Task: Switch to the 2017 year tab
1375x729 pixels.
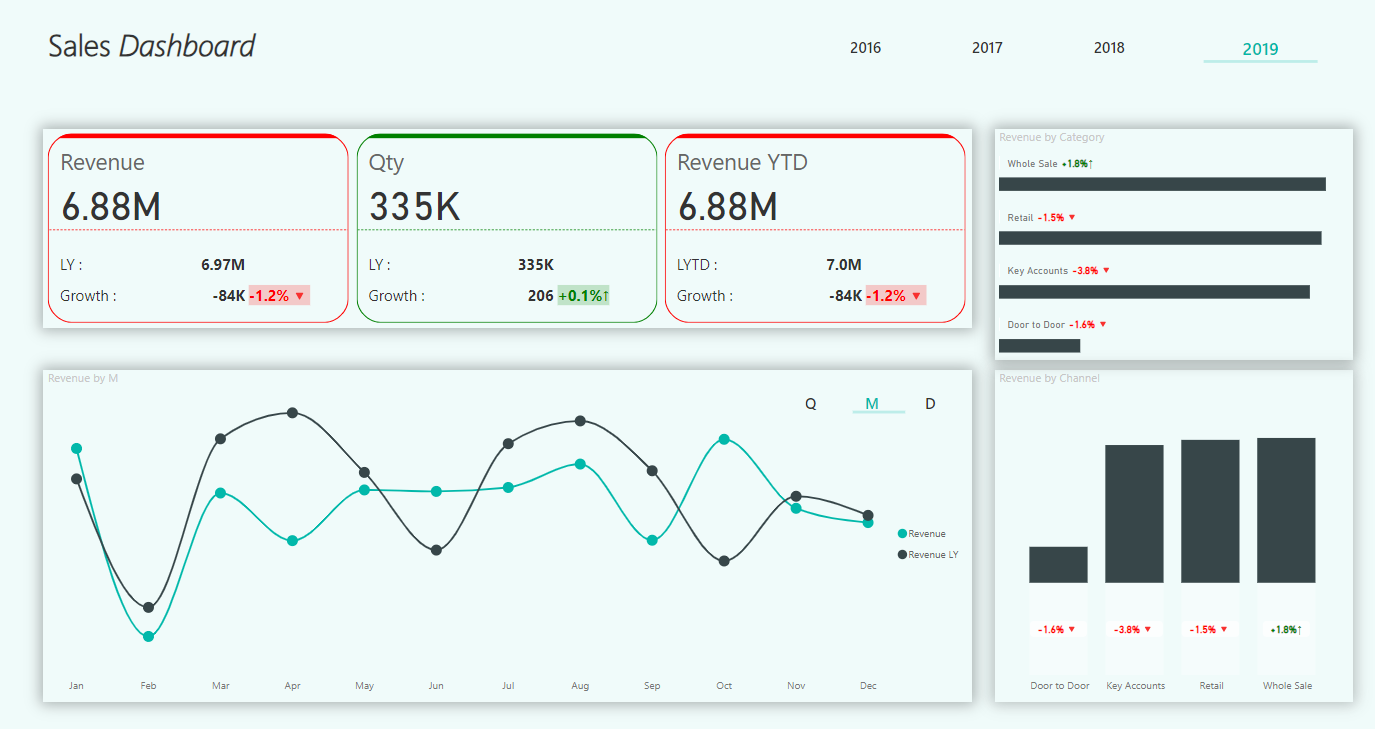Action: pyautogui.click(x=987, y=48)
